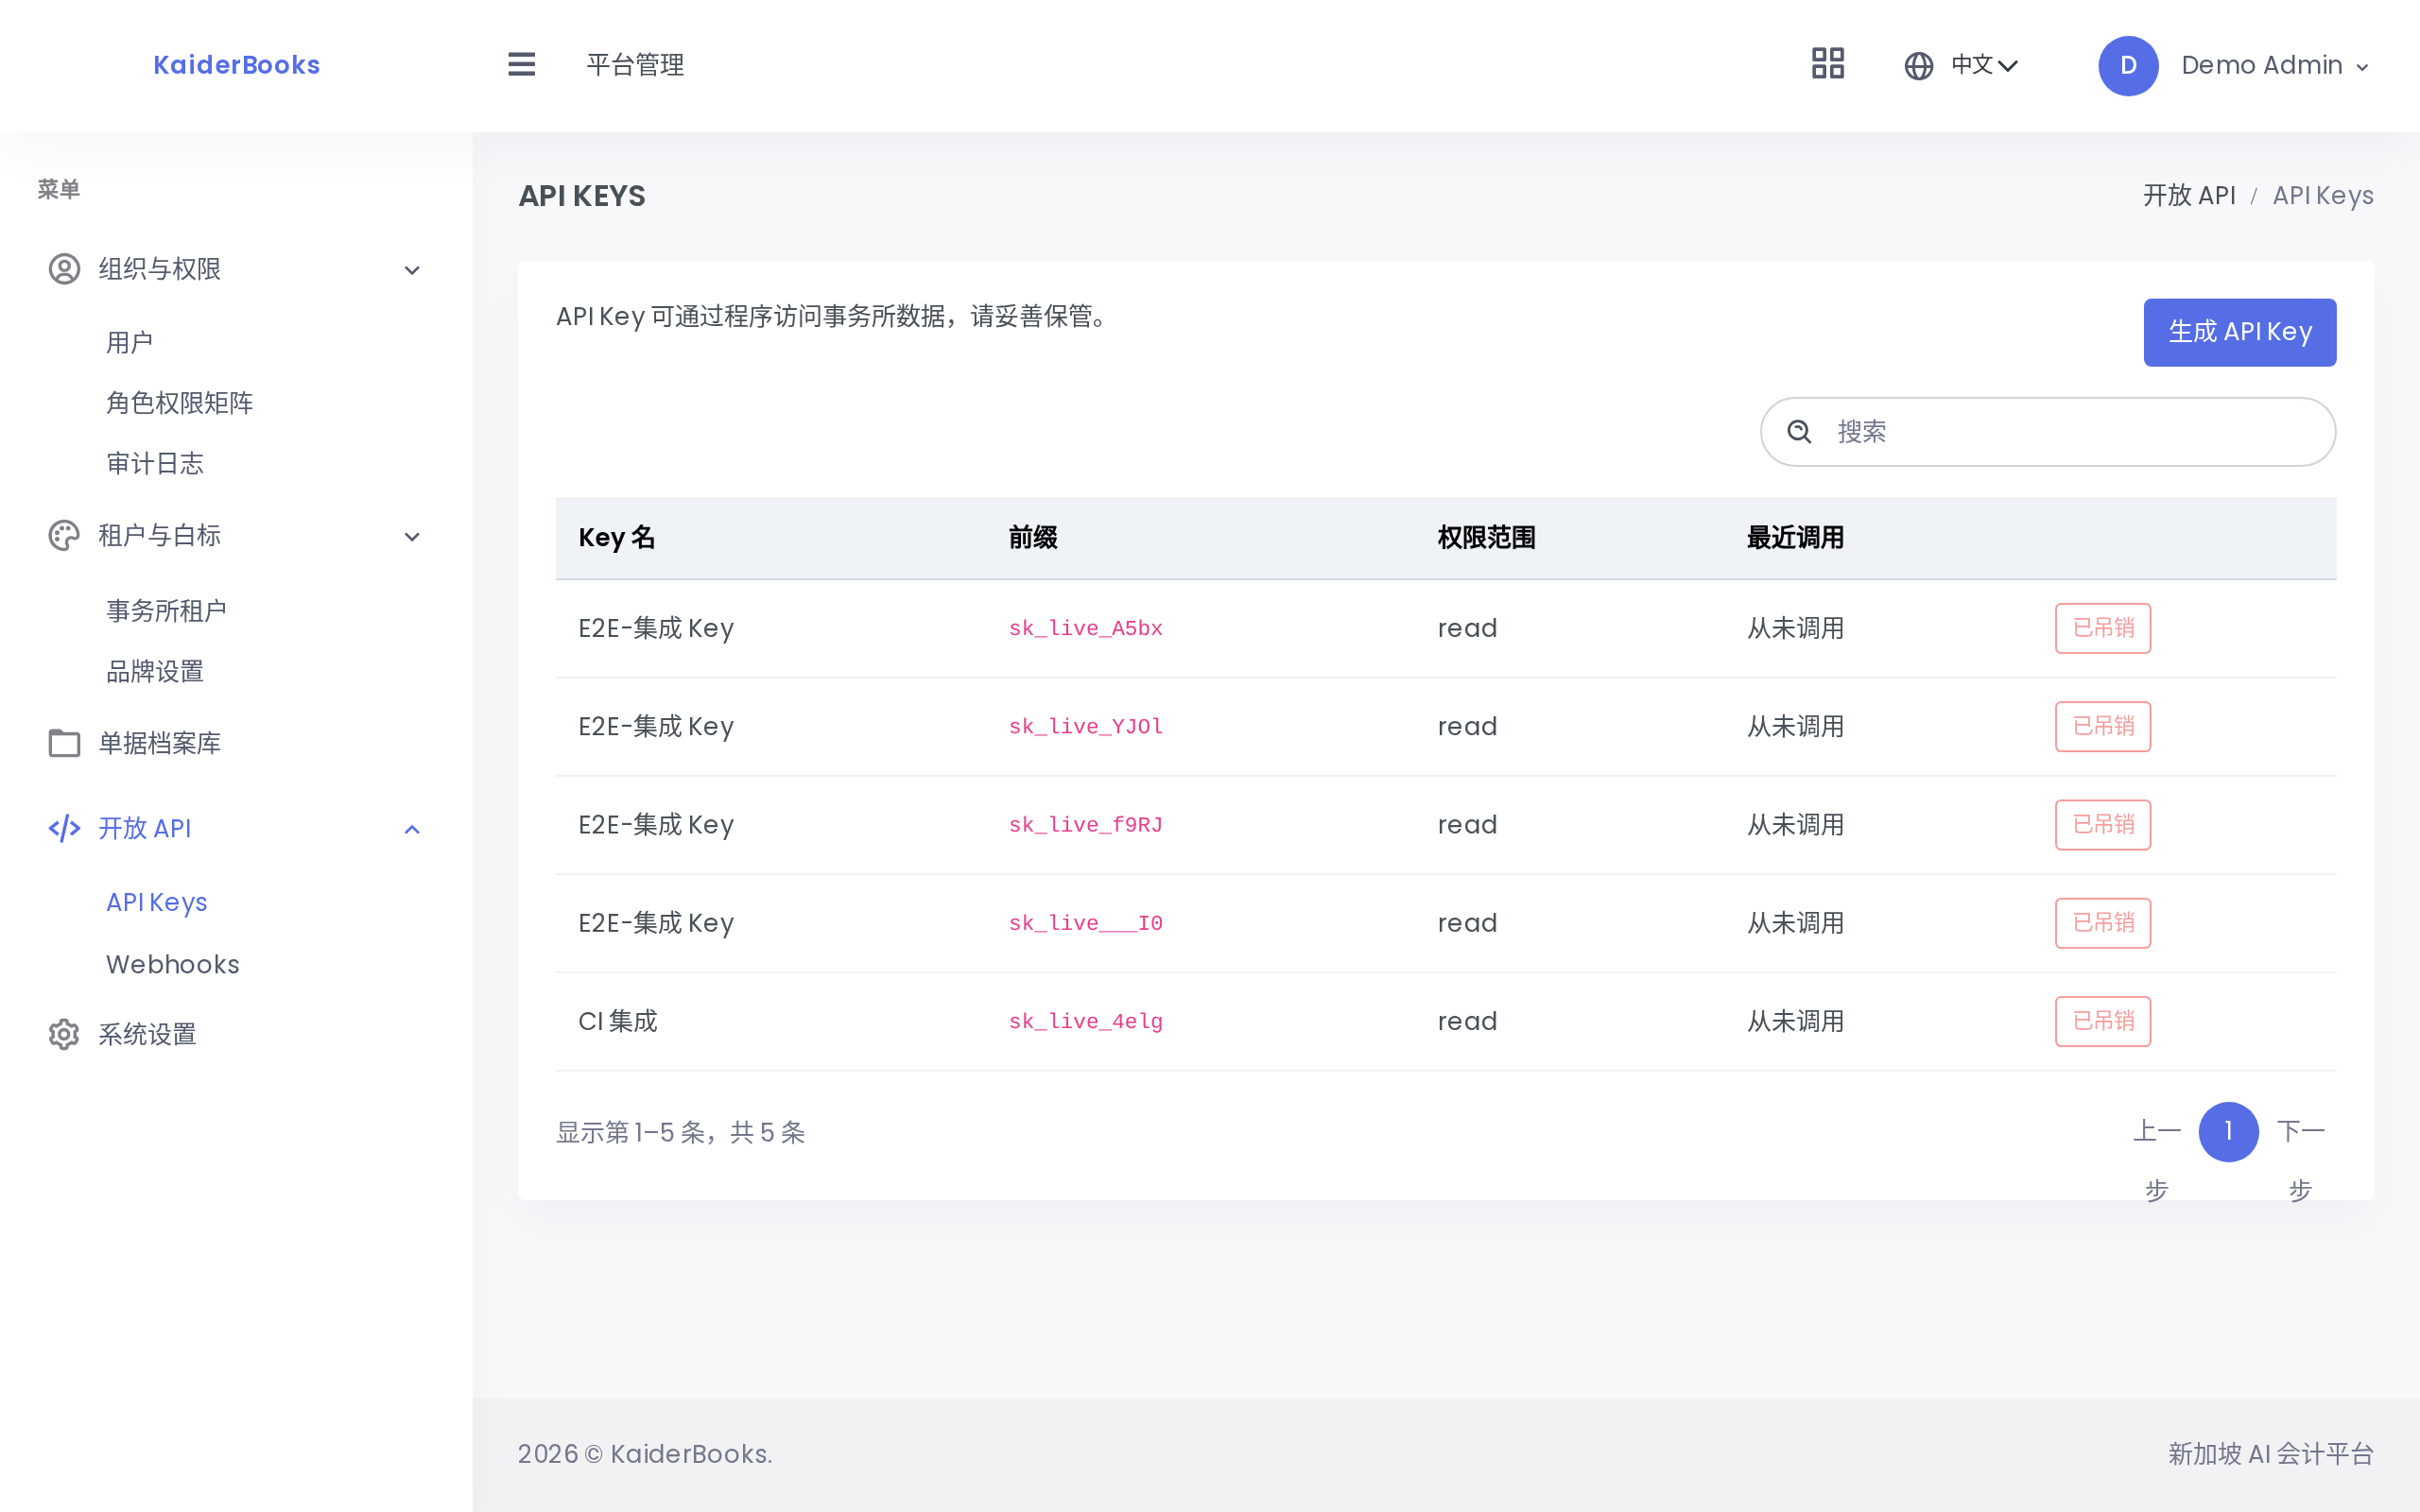Click the 已吊销 badge for sk_live_f9RJ
The width and height of the screenshot is (2420, 1512).
pyautogui.click(x=2103, y=825)
